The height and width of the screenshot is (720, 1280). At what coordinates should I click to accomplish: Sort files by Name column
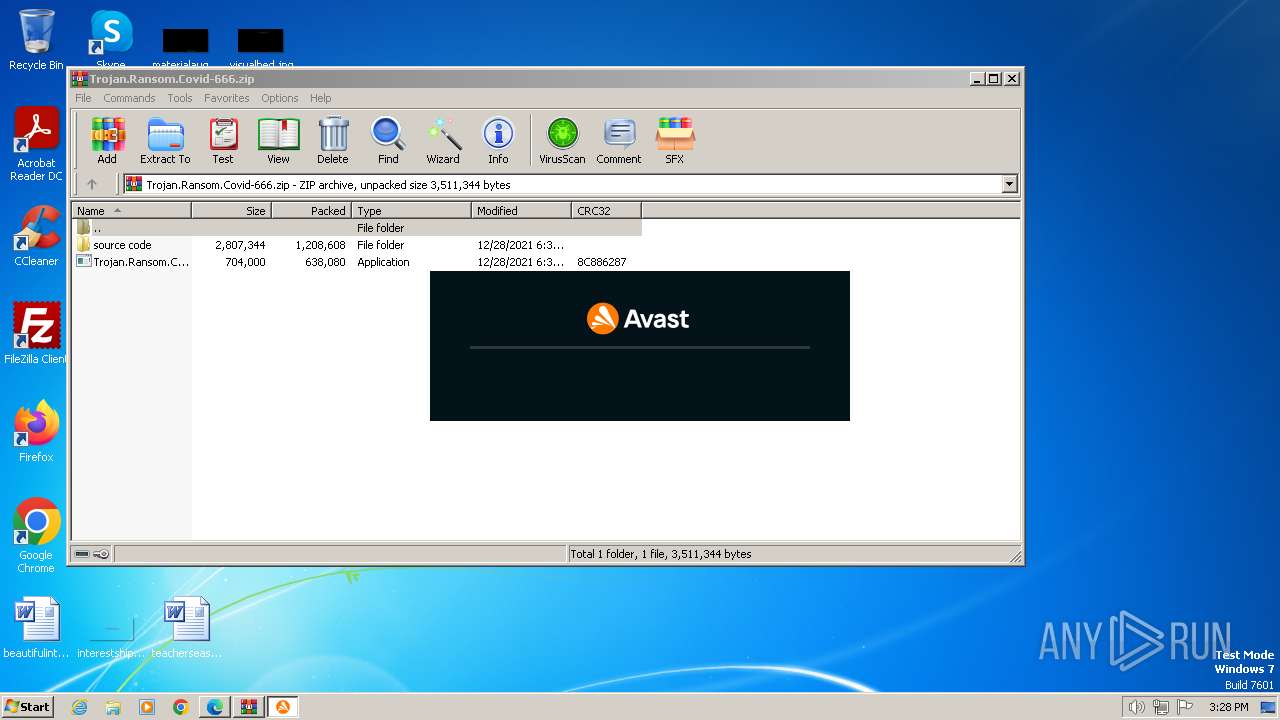131,211
